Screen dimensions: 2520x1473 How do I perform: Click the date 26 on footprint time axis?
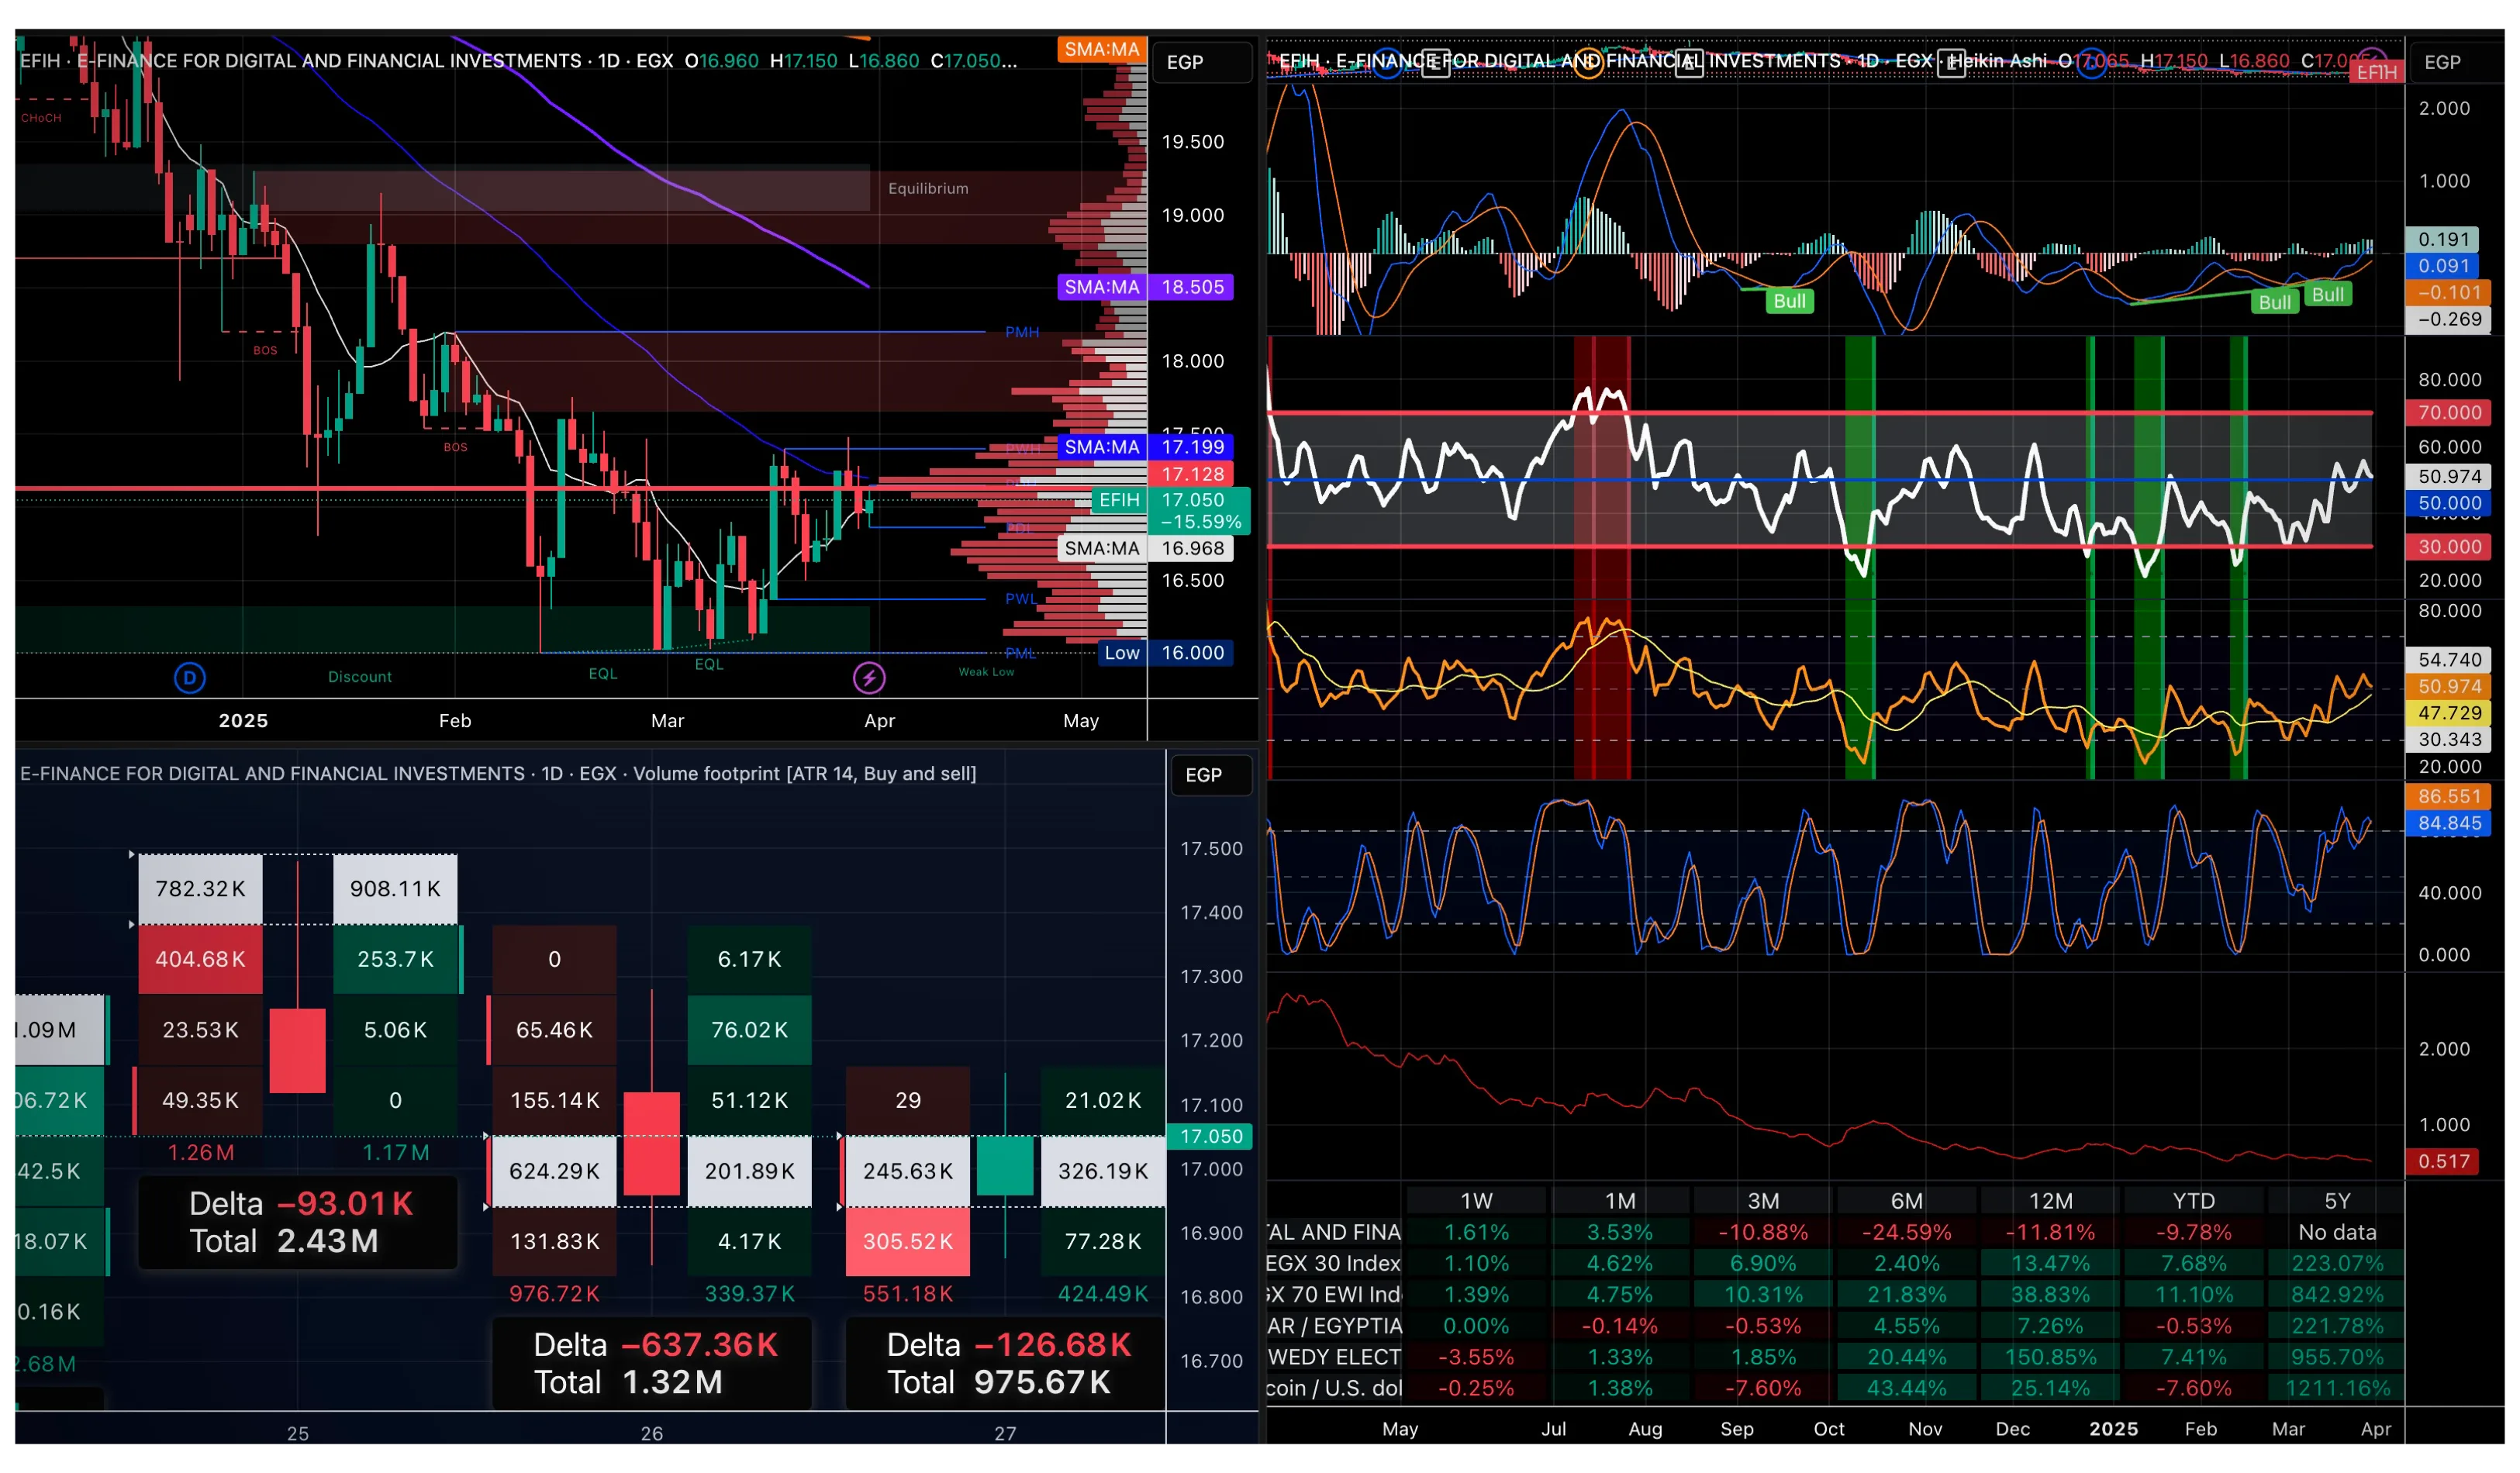click(652, 1434)
